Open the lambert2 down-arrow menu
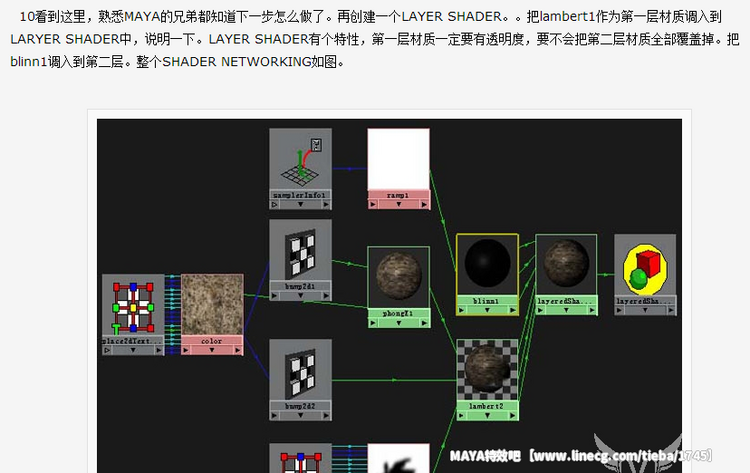This screenshot has height=473, width=750. (x=487, y=416)
